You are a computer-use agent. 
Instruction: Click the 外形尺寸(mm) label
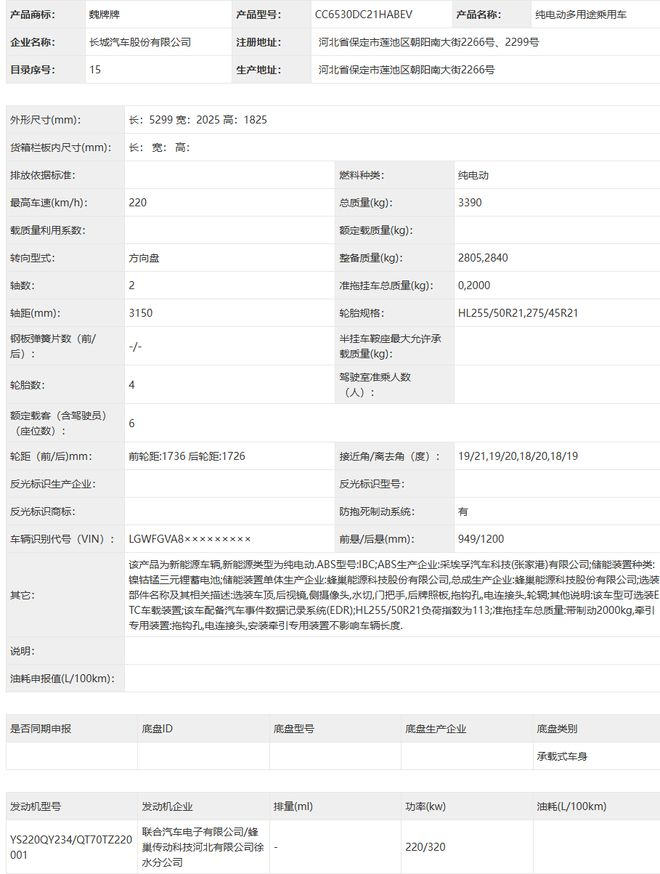45,120
